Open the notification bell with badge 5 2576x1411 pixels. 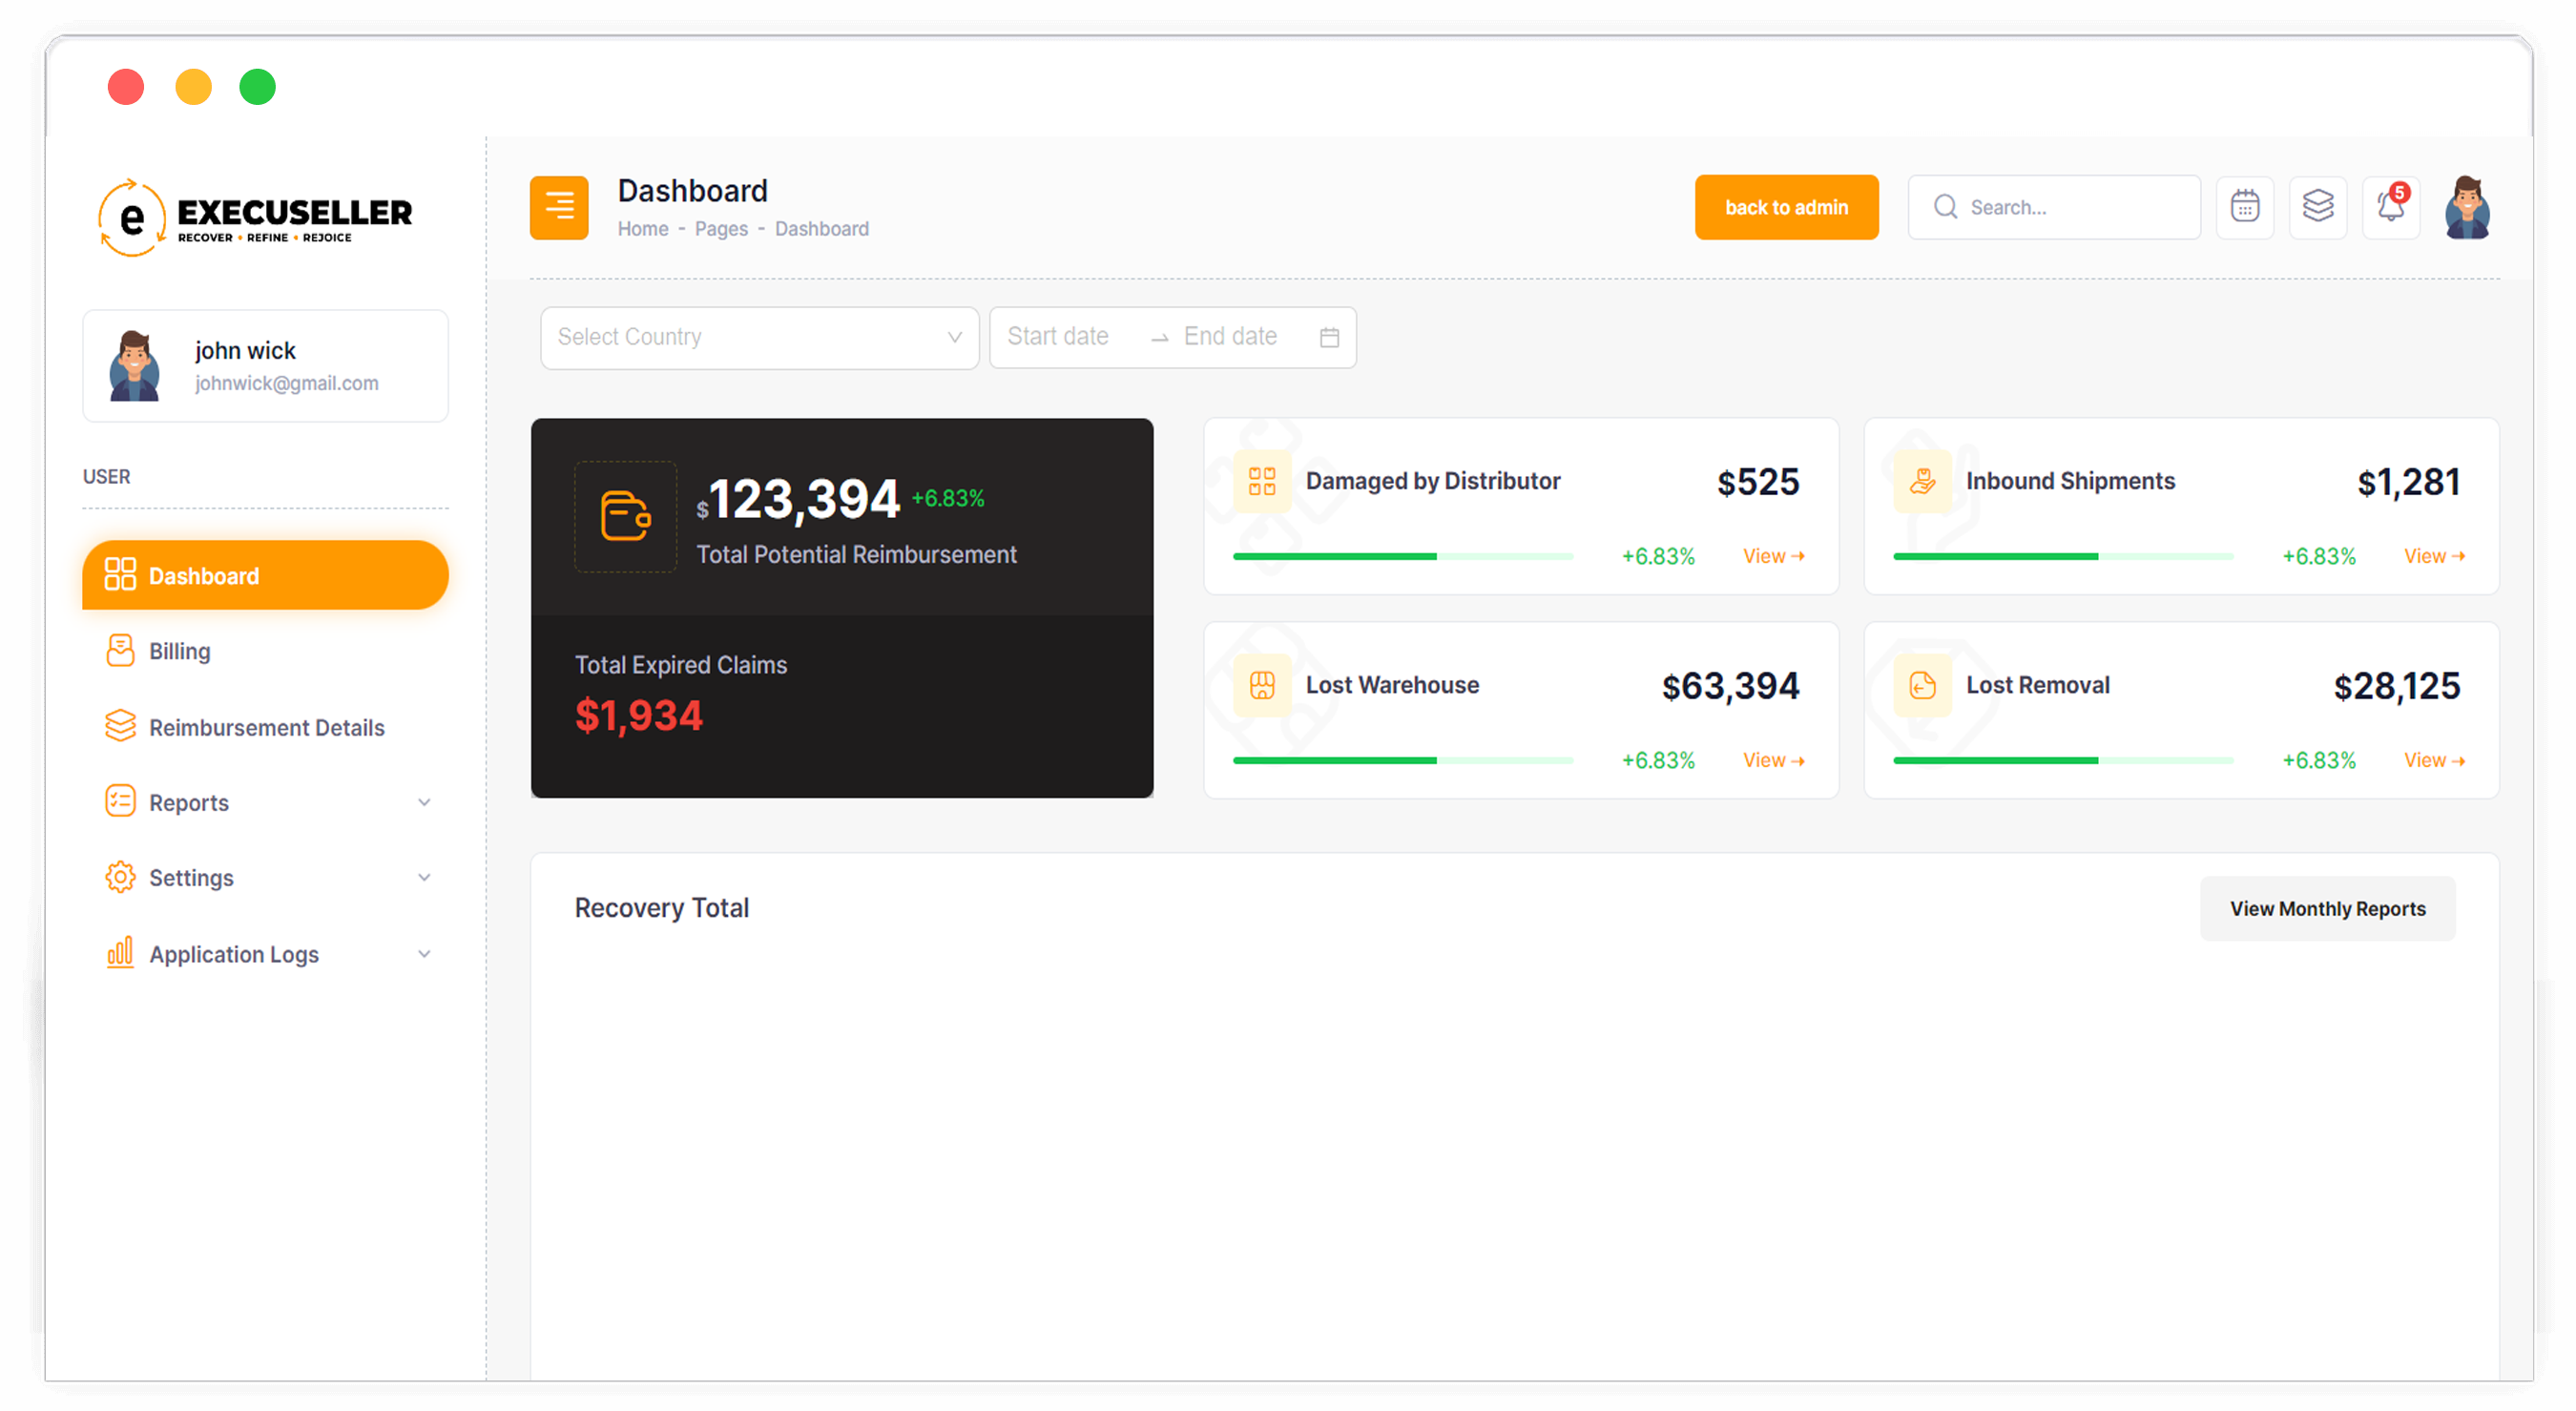point(2391,207)
